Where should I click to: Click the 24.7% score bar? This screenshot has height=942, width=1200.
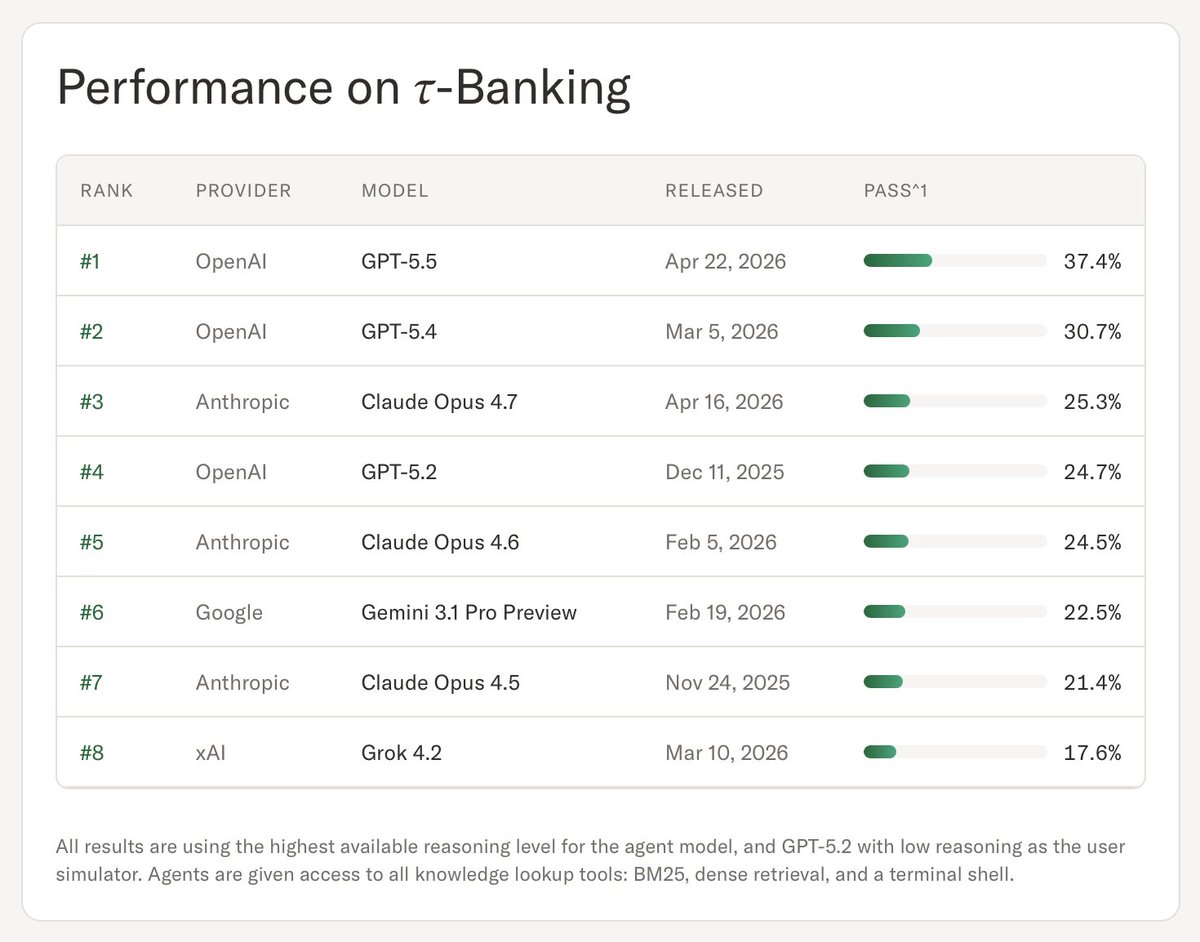click(955, 471)
